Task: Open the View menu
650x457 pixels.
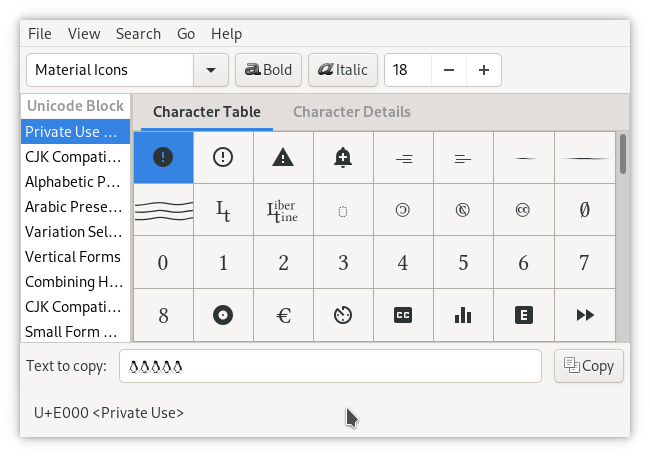Action: point(84,34)
